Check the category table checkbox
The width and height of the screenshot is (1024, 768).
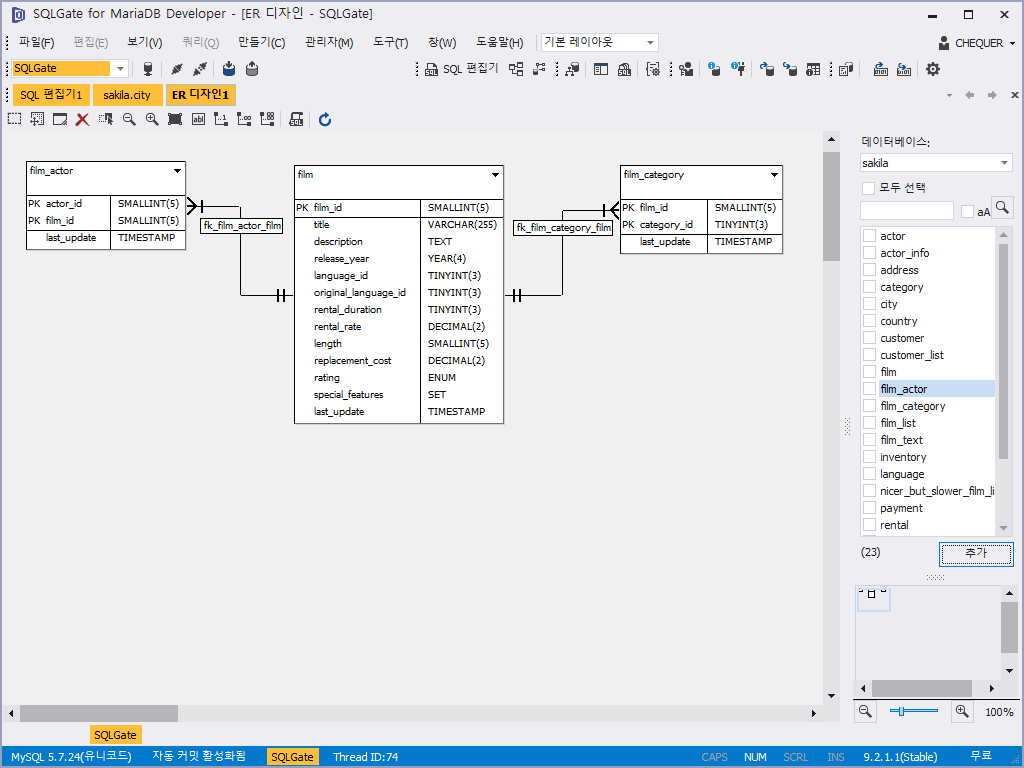[869, 287]
